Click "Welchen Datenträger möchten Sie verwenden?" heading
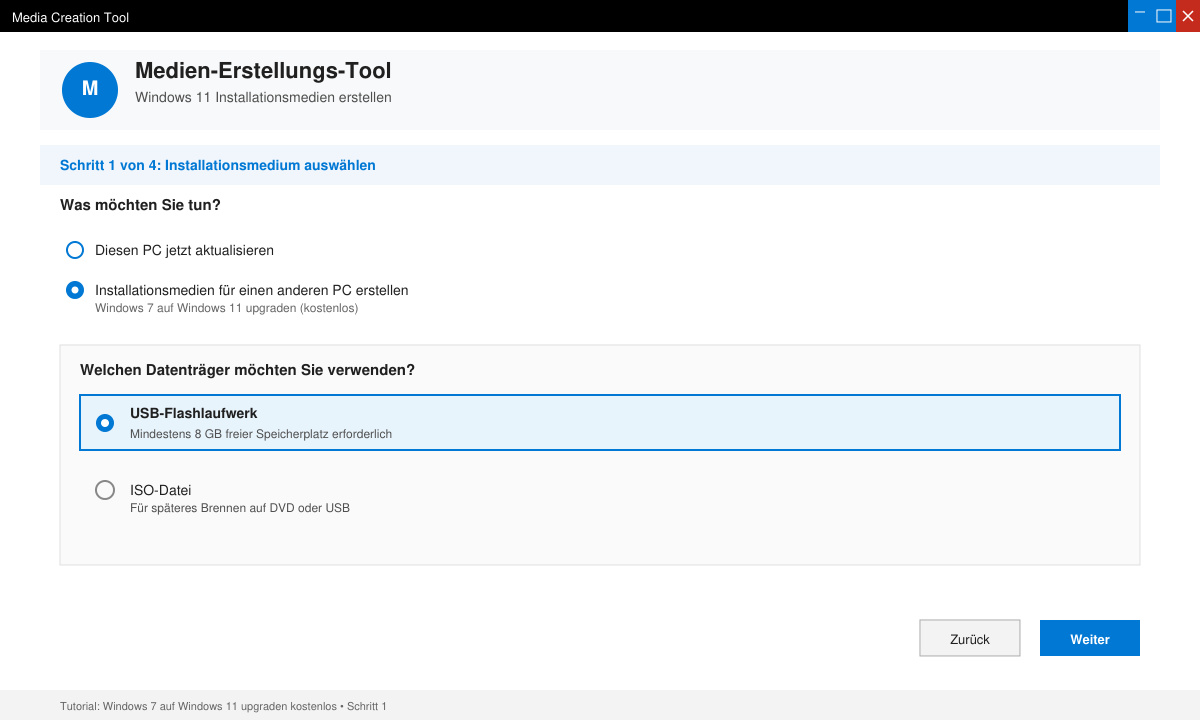This screenshot has width=1200, height=720. [247, 370]
